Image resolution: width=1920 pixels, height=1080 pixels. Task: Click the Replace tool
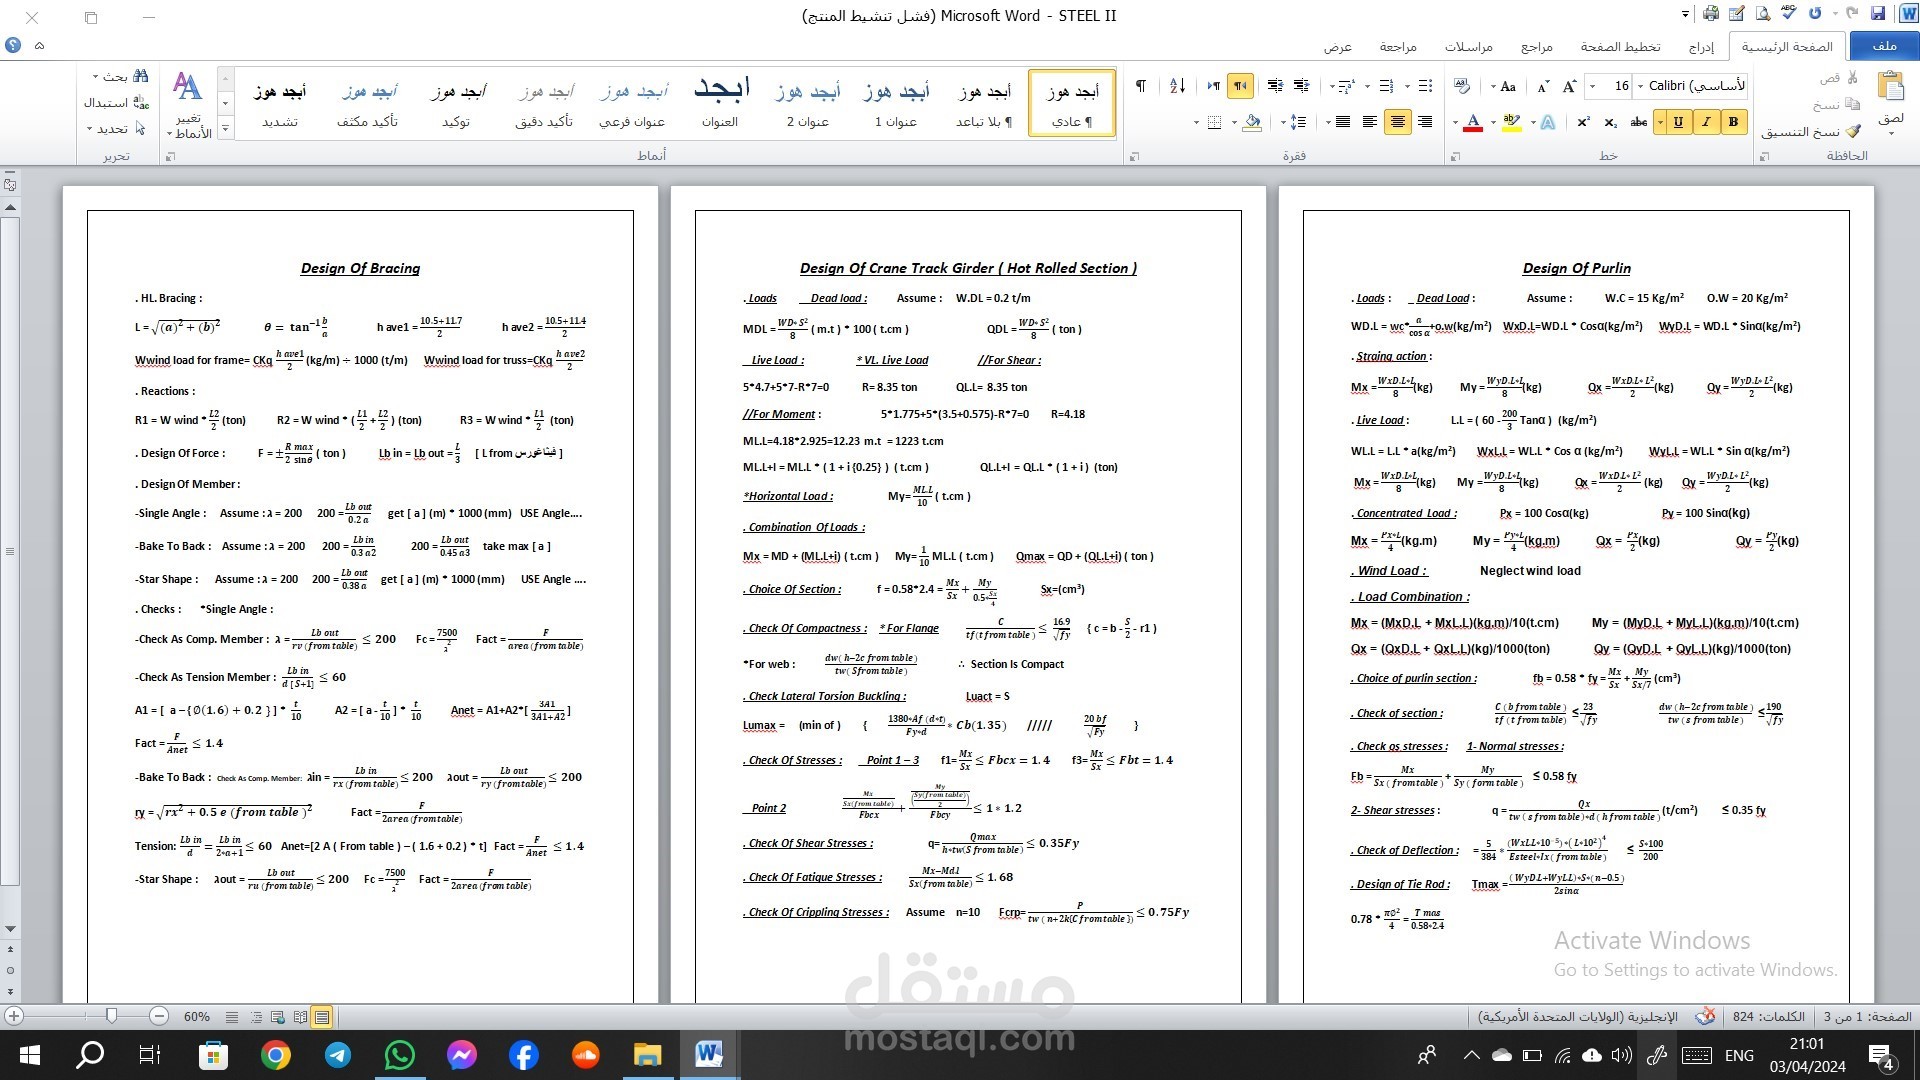[116, 102]
